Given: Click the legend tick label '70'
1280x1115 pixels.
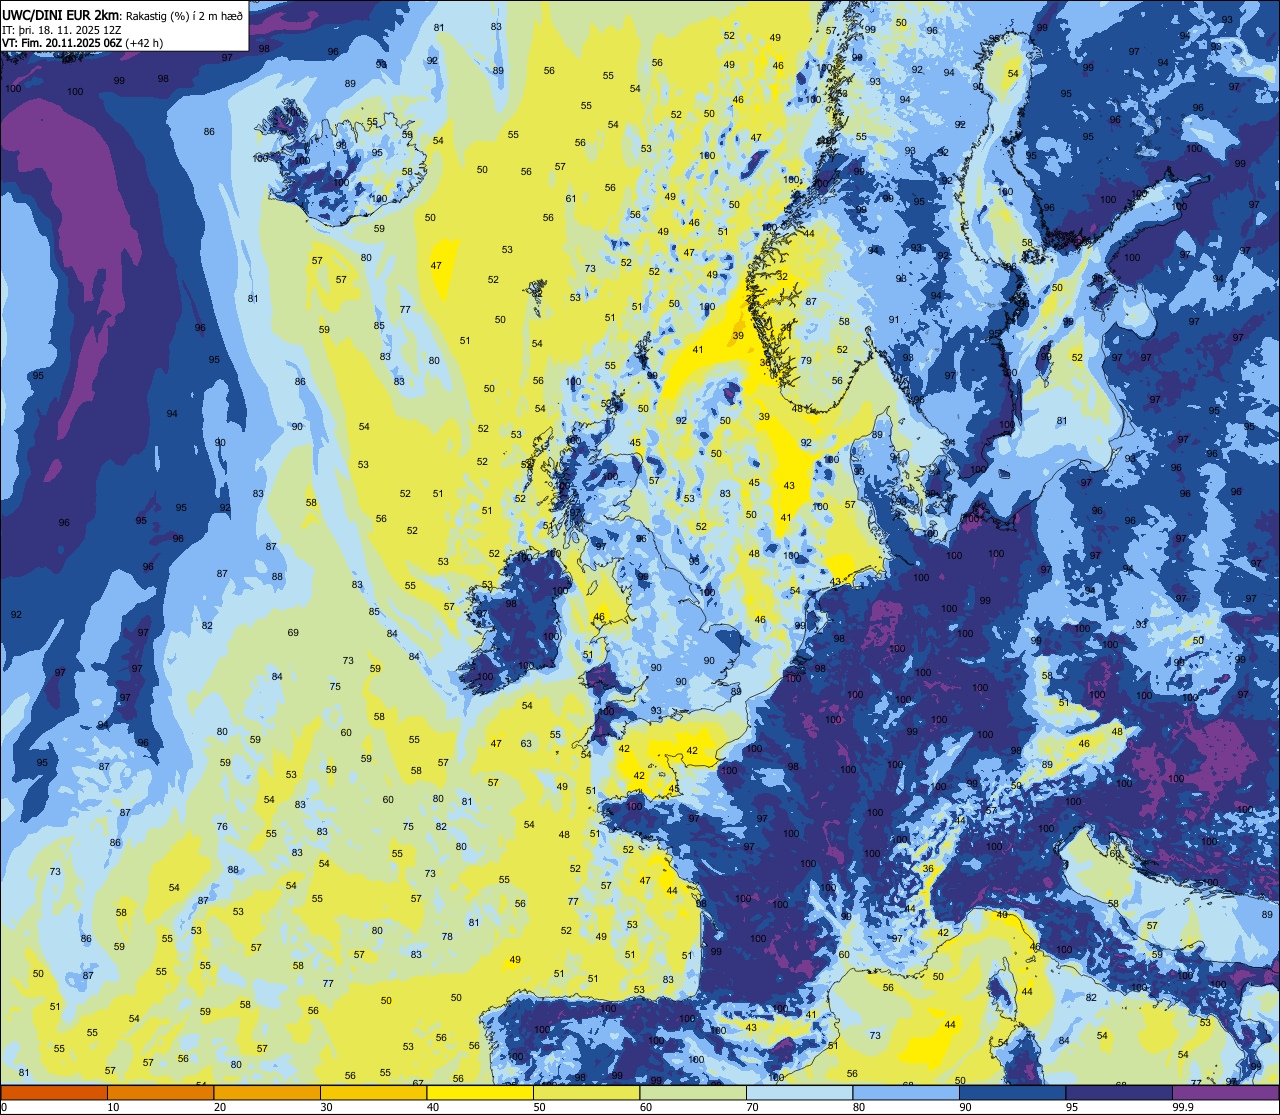Looking at the screenshot, I should 752,1107.
